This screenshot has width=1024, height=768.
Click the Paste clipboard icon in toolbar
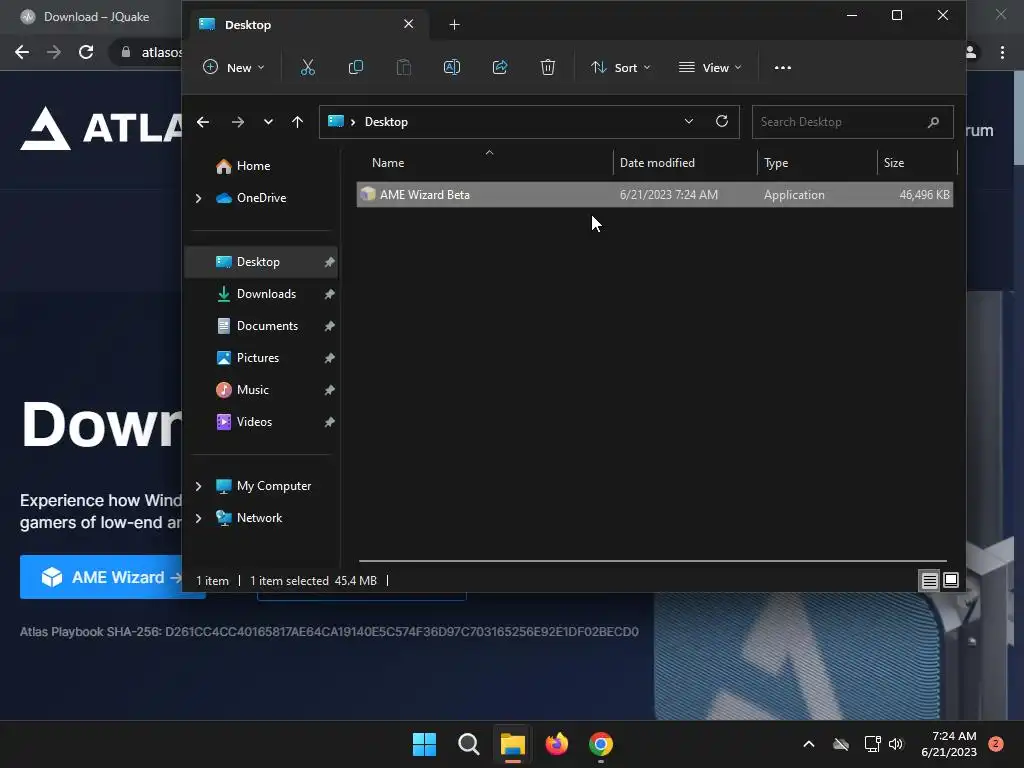pyautogui.click(x=404, y=67)
